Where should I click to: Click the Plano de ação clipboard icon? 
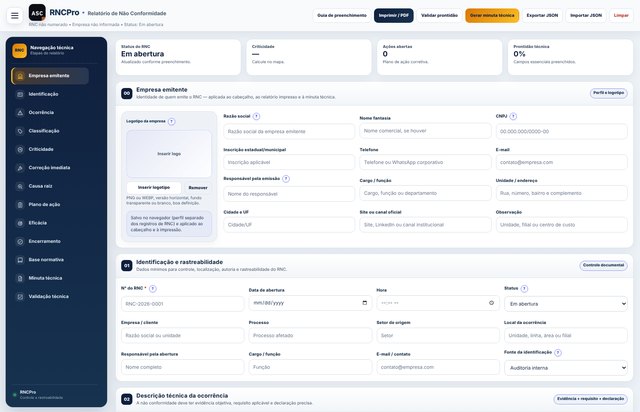[20, 205]
